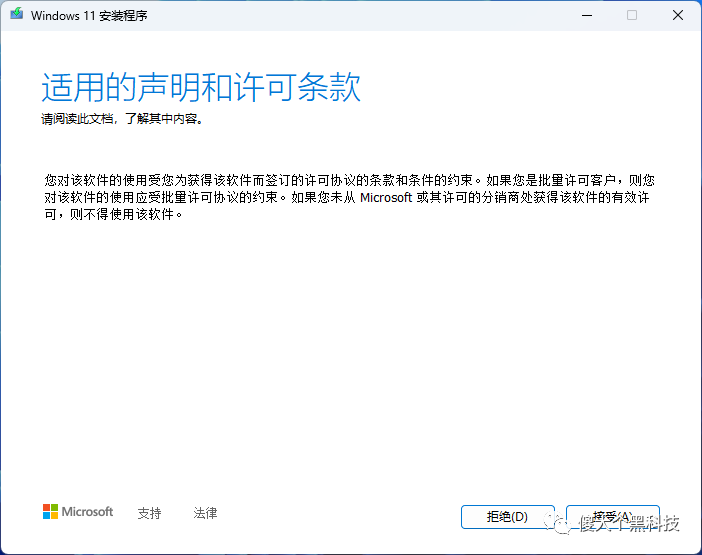The image size is (702, 555).
Task: Click the Windows 11 setup icon in title bar
Action: click(17, 15)
